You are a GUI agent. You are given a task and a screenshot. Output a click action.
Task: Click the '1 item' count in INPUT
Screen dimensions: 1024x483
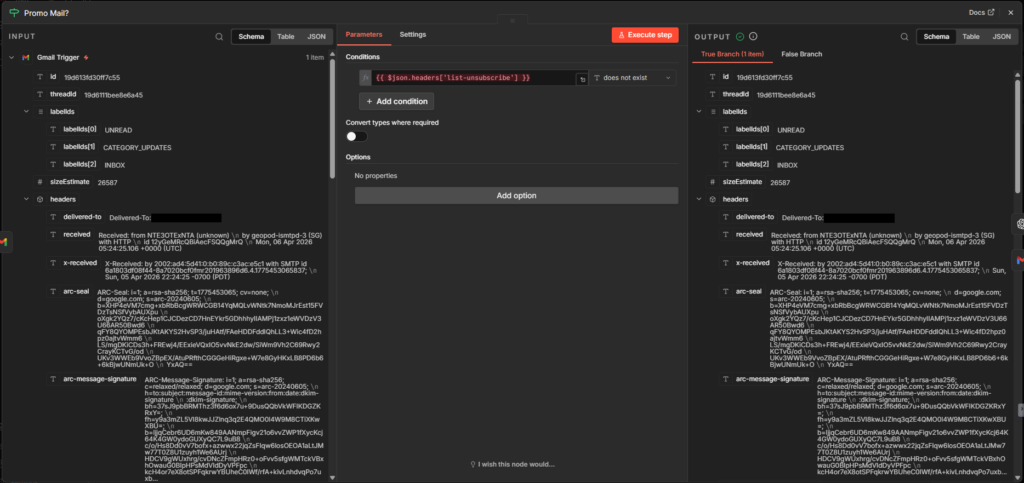[315, 57]
